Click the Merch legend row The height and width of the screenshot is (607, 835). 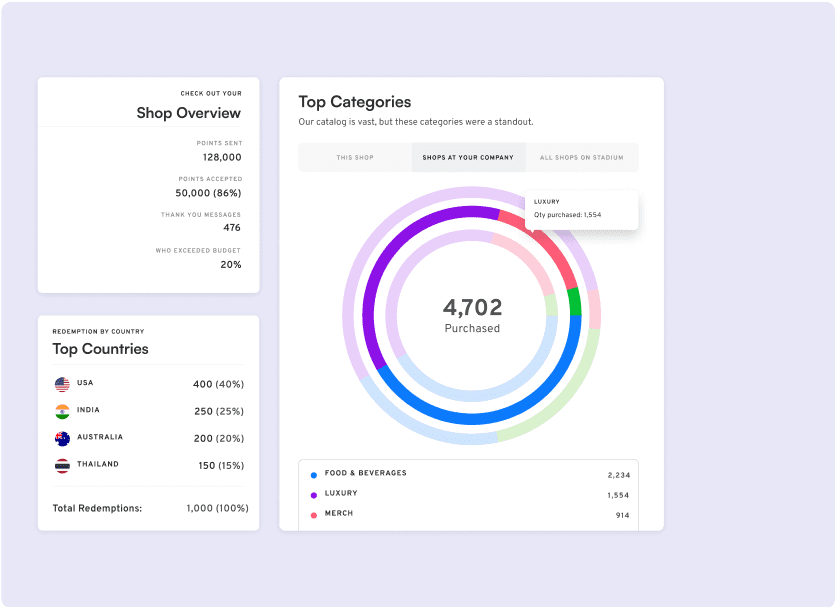coord(468,513)
